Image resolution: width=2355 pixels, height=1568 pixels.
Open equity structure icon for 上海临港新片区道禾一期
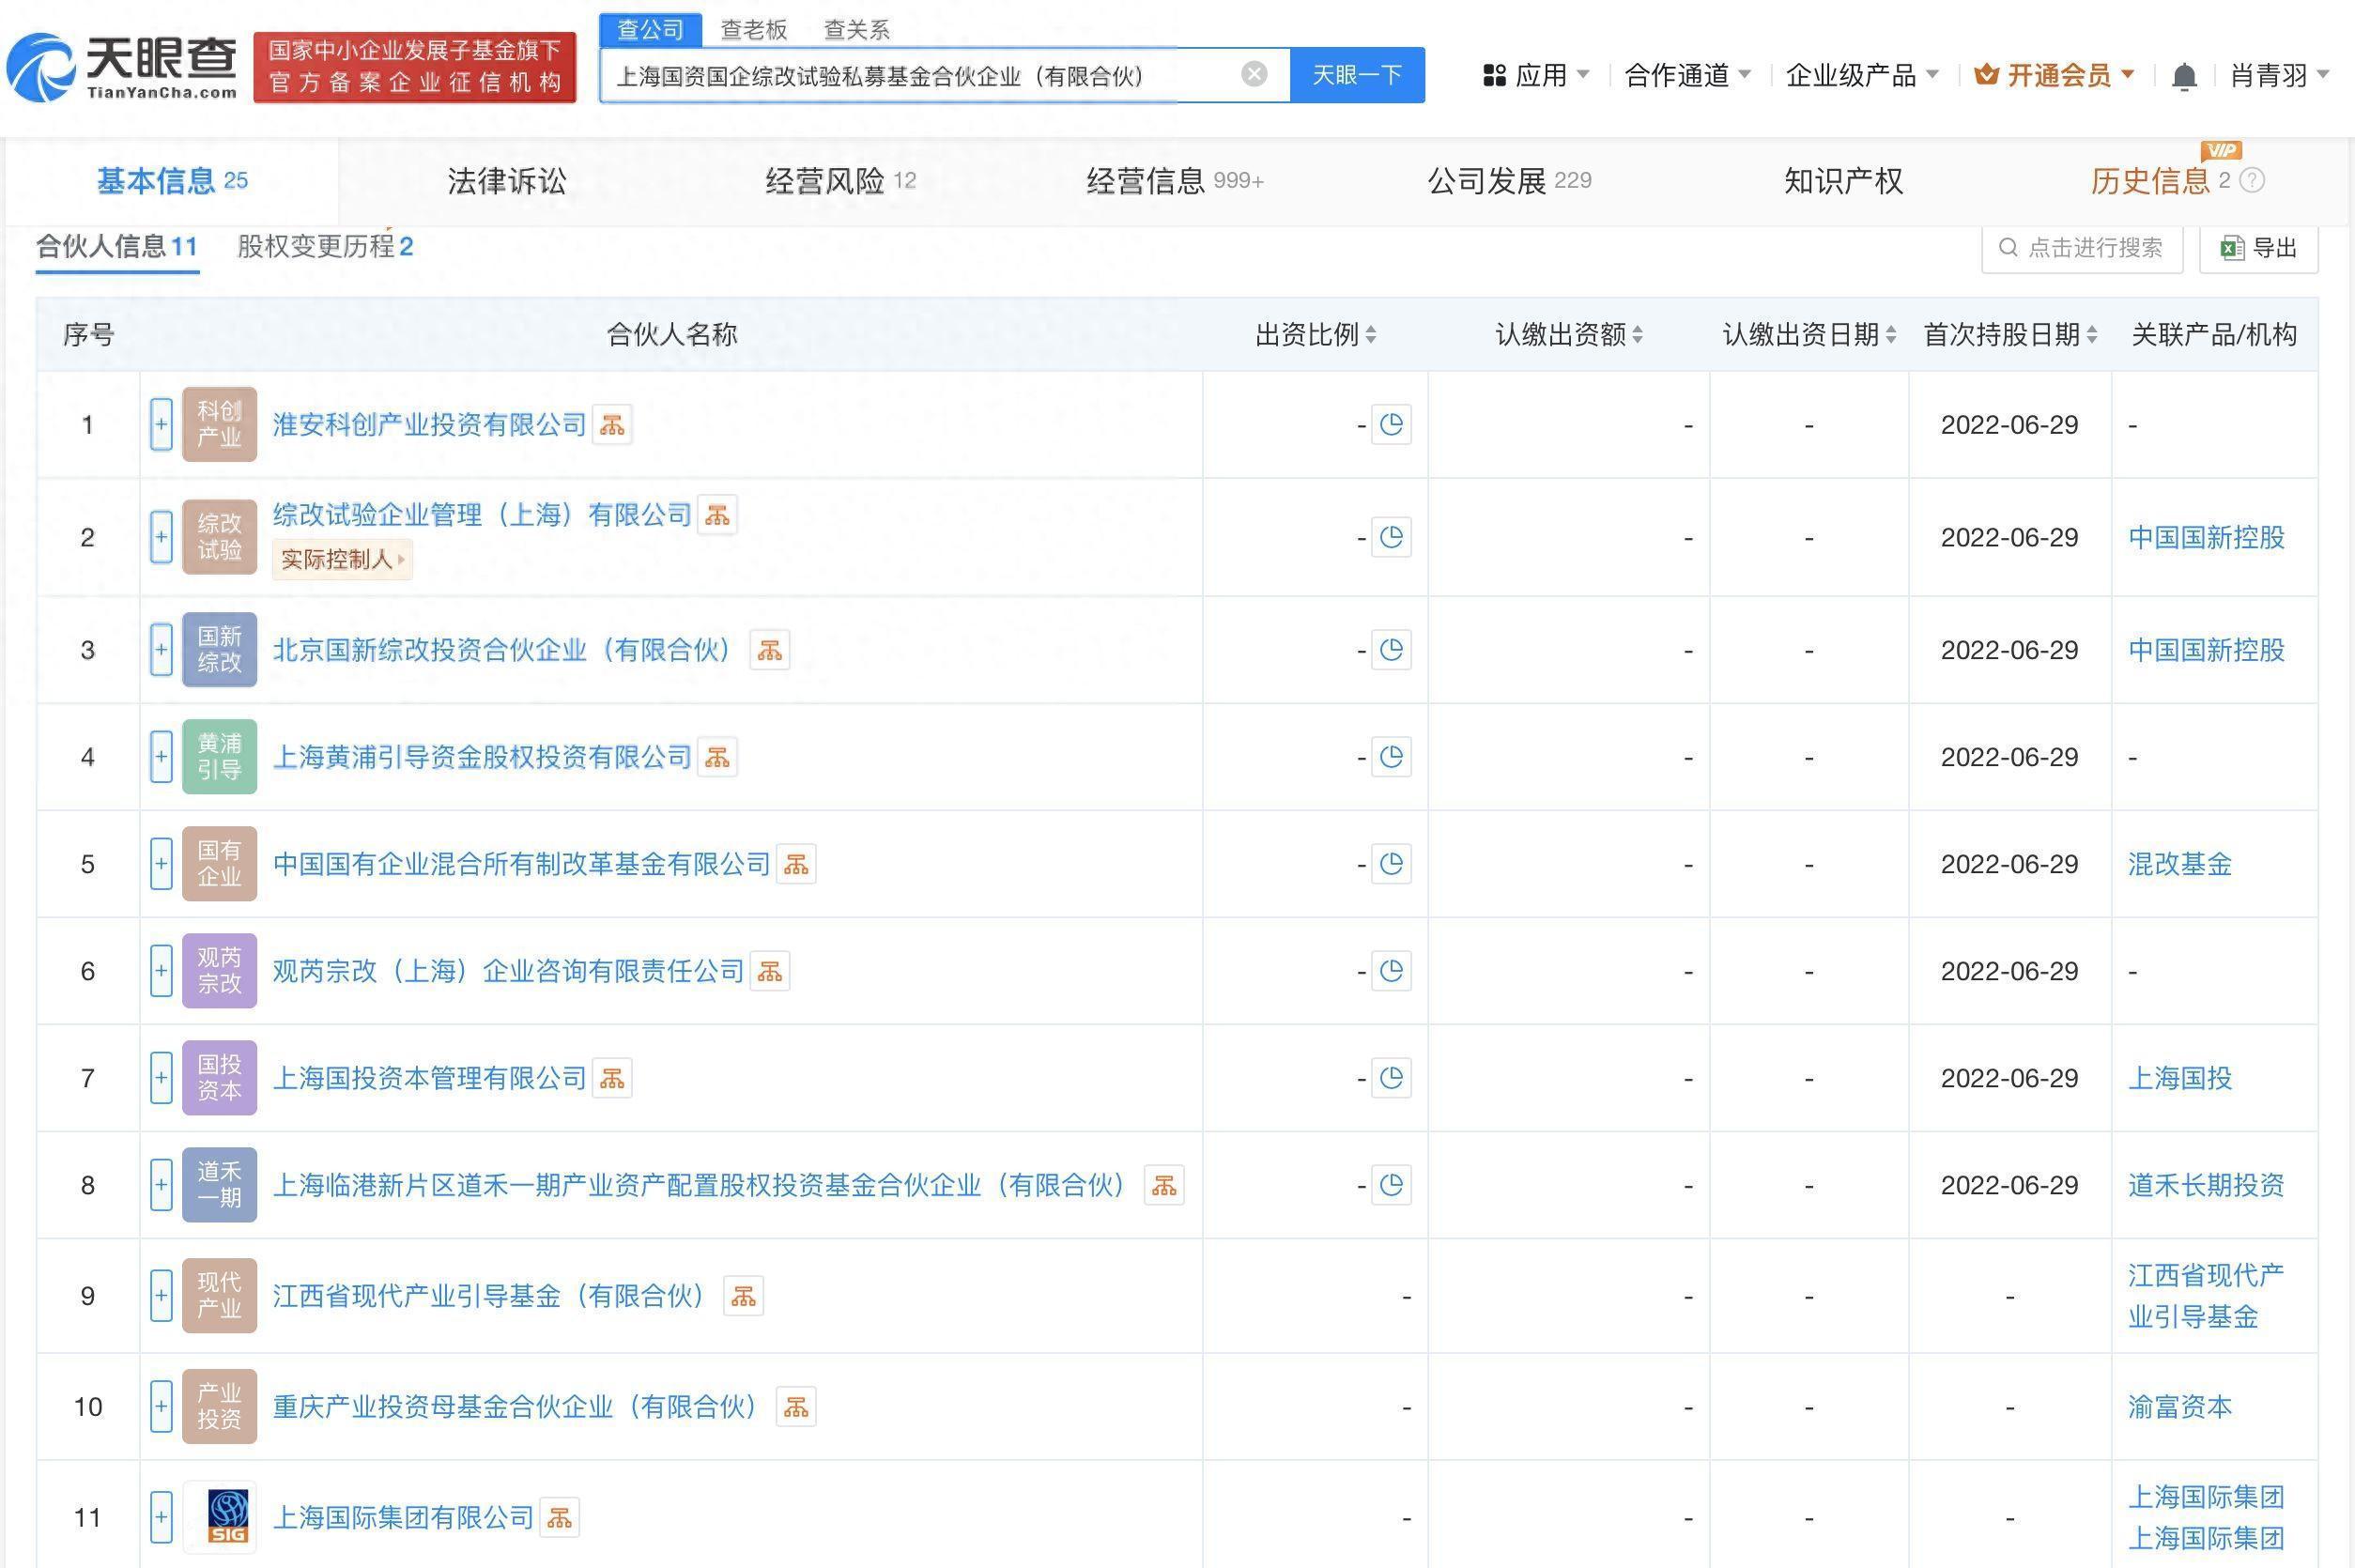tap(1164, 1185)
